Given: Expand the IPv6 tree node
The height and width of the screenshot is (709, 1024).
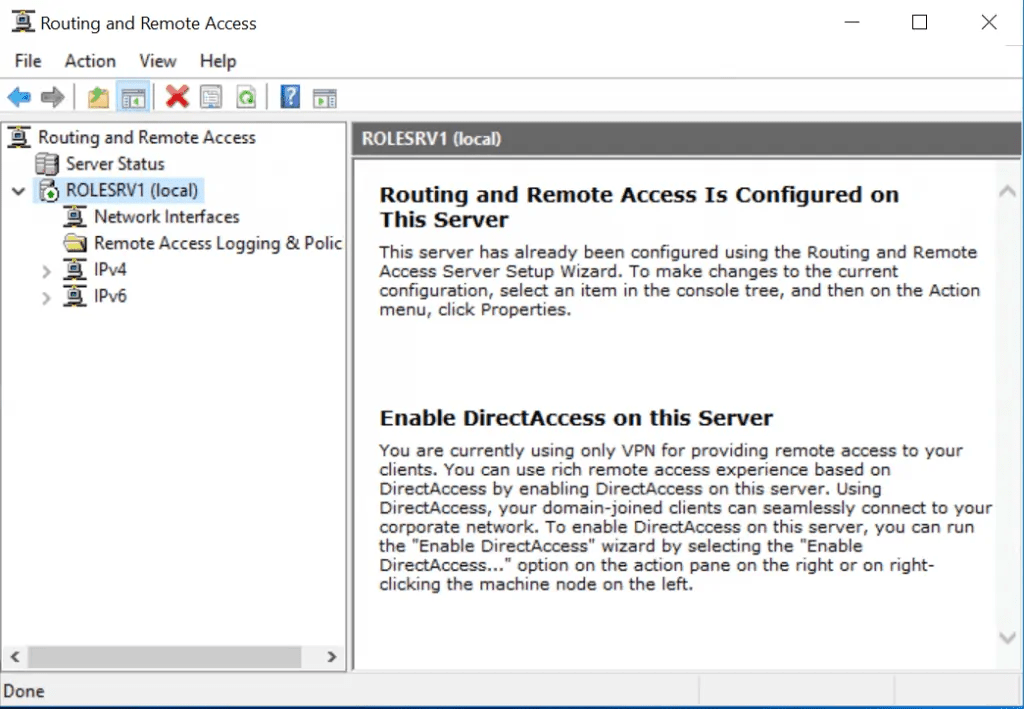Looking at the screenshot, I should [45, 296].
